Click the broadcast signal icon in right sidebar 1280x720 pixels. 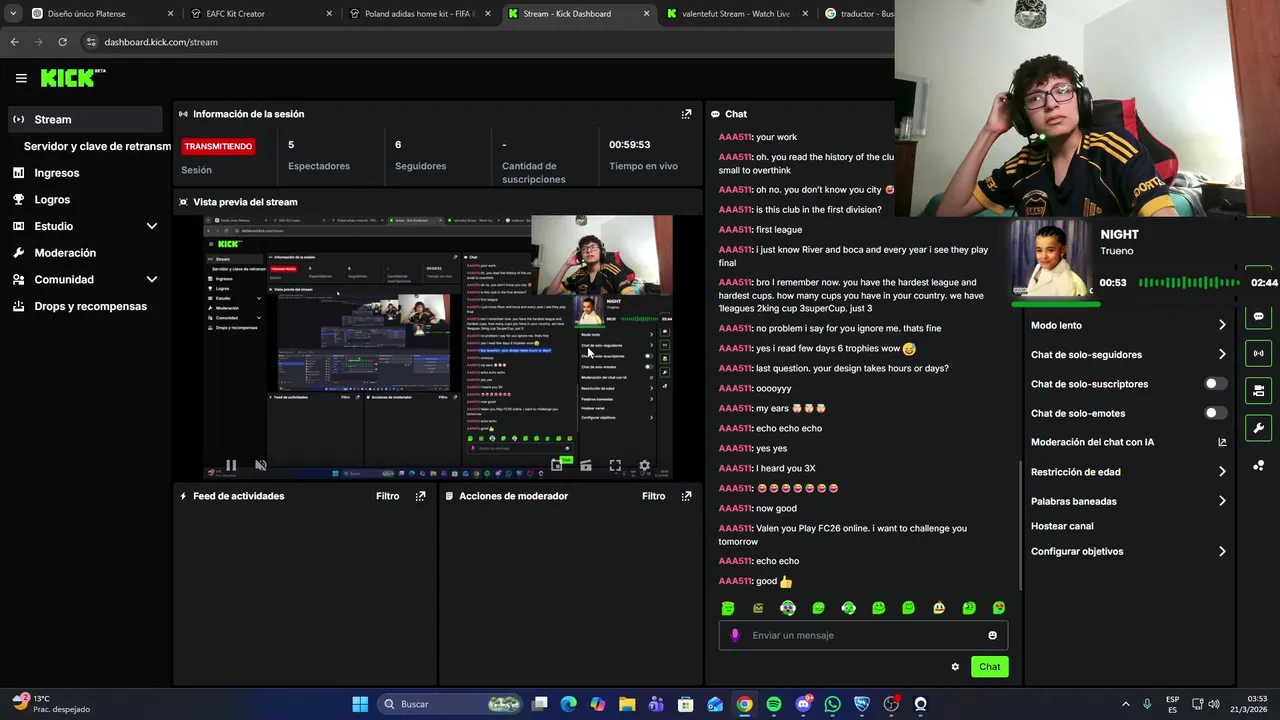(1258, 353)
